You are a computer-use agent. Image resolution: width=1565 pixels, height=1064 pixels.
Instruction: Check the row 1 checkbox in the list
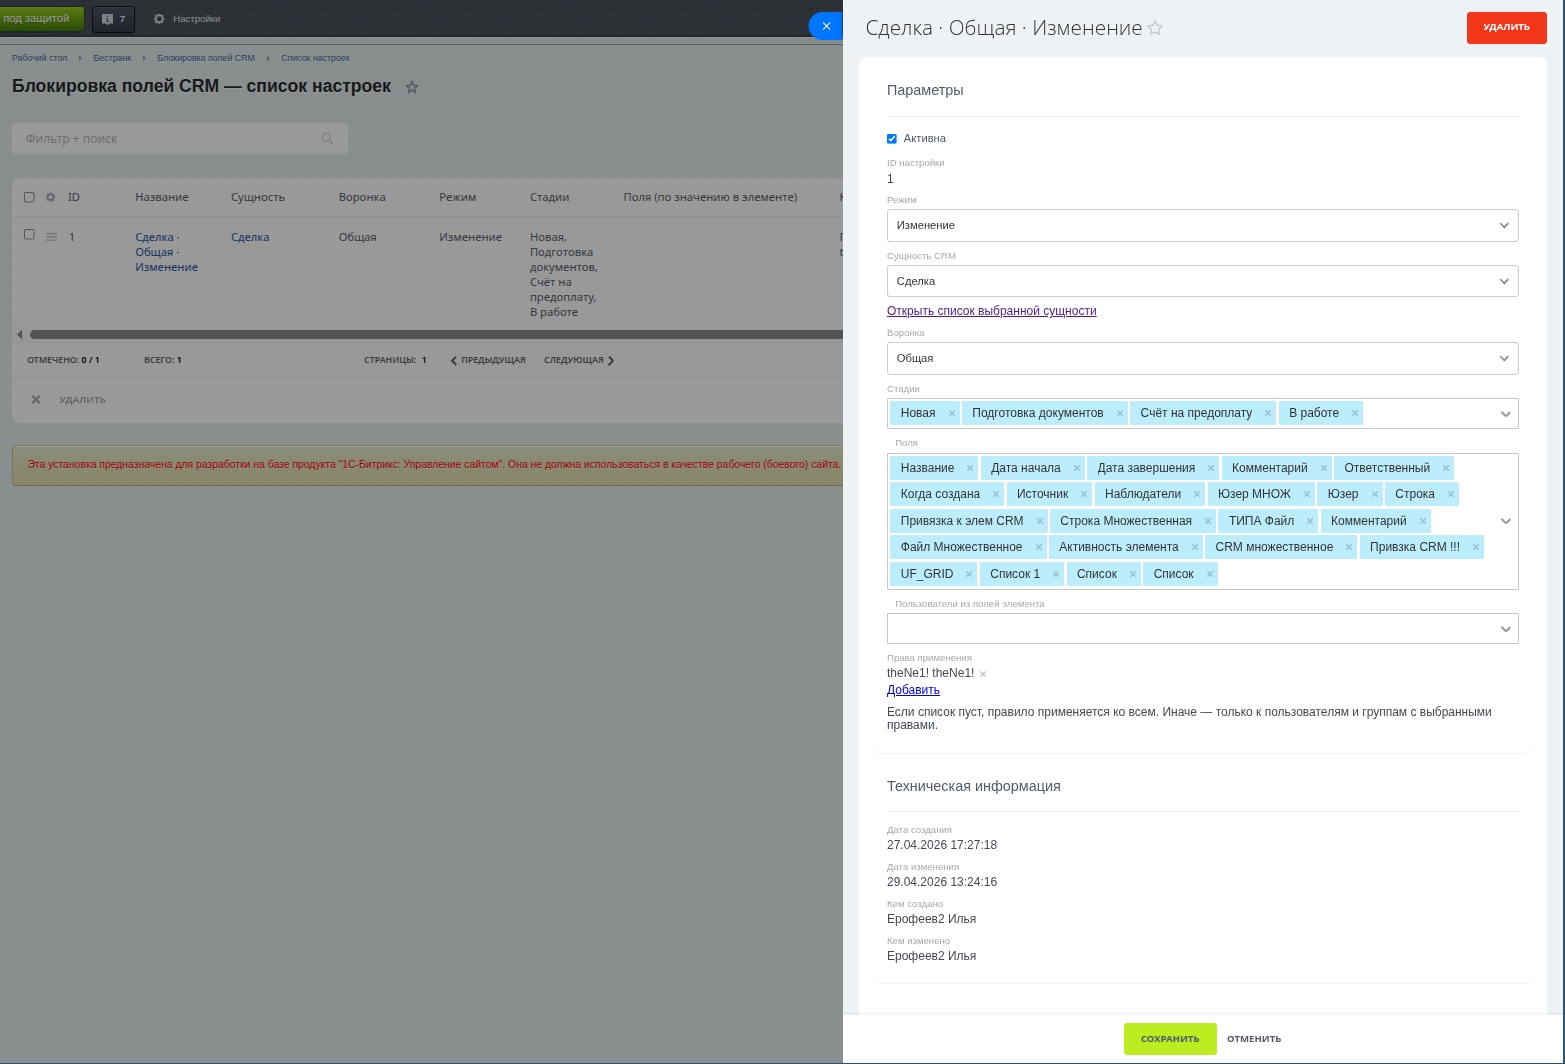coord(29,235)
